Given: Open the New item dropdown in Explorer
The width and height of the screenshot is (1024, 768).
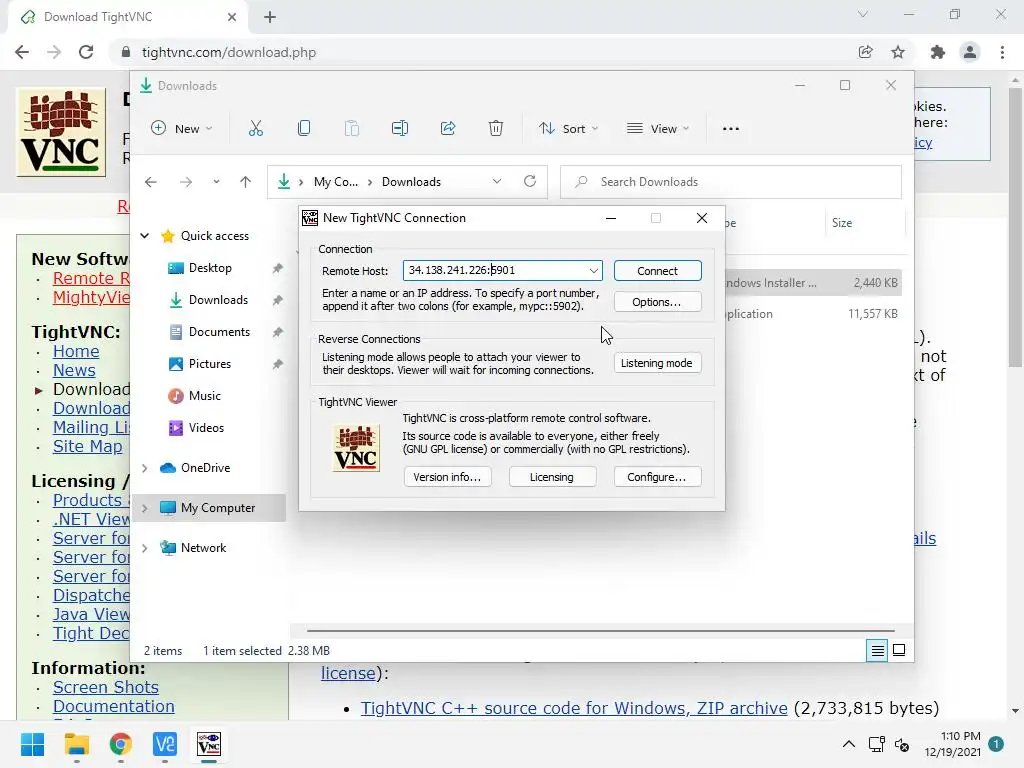Looking at the screenshot, I should (182, 129).
